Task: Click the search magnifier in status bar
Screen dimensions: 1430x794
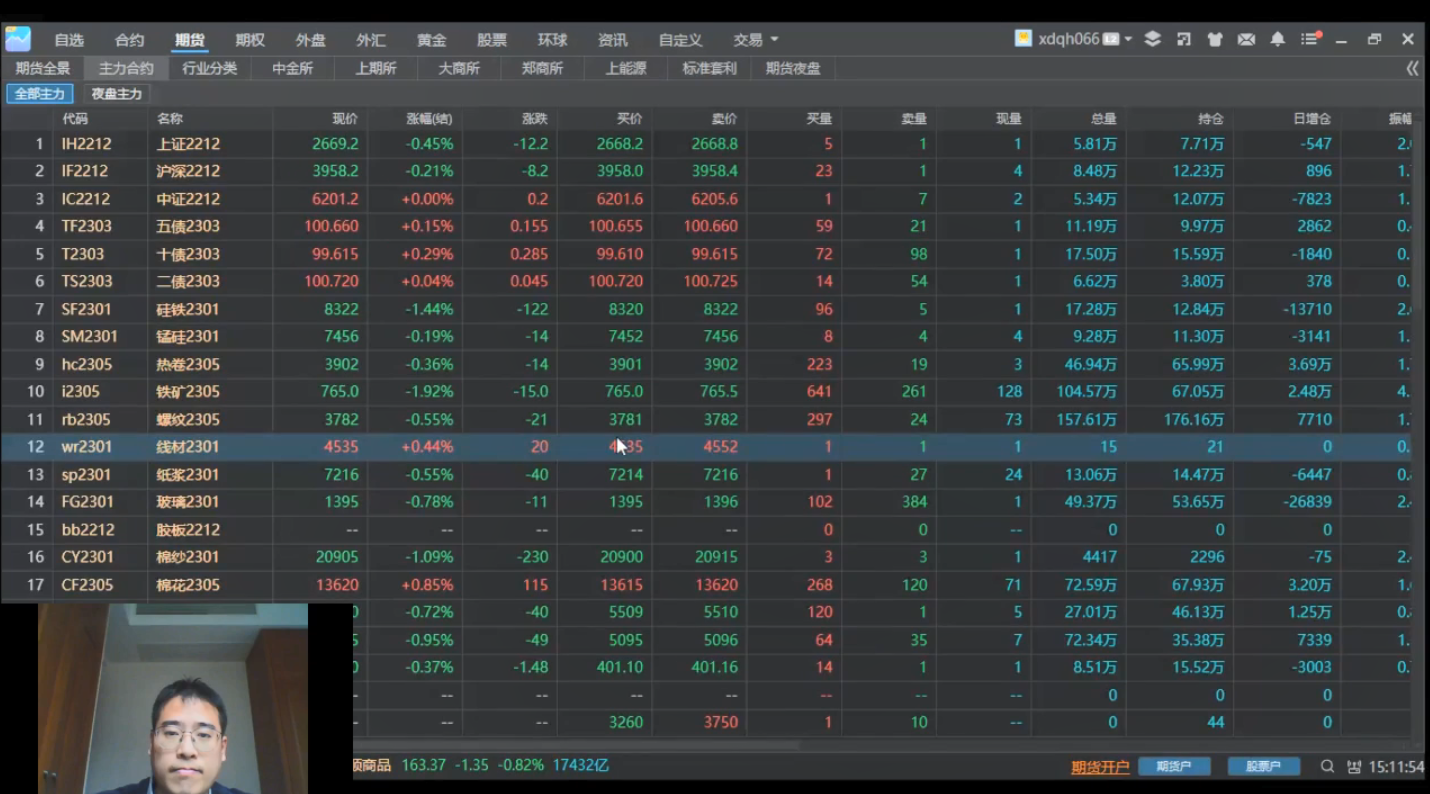Action: click(1327, 767)
